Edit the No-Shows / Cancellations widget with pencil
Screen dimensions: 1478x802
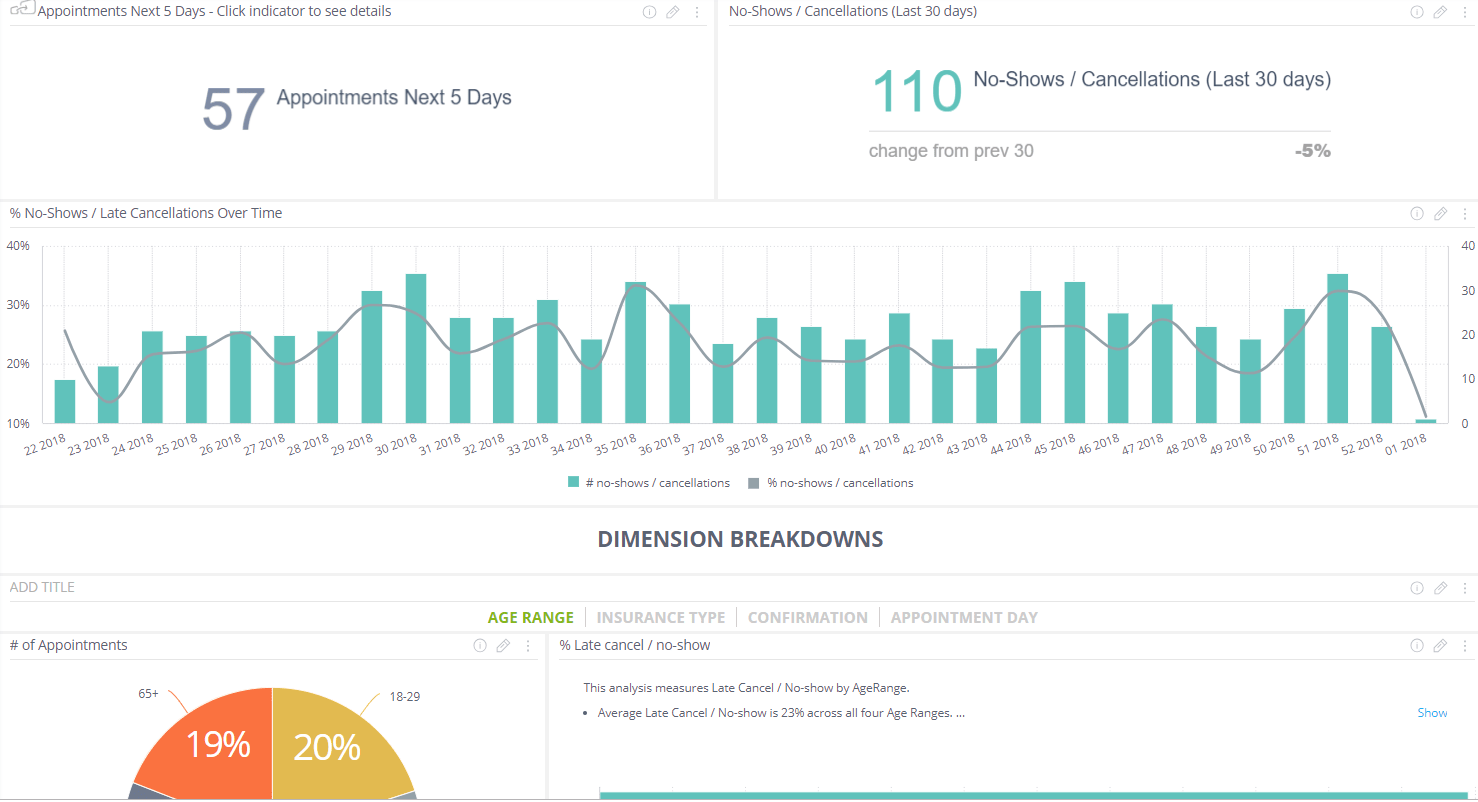coord(1441,12)
